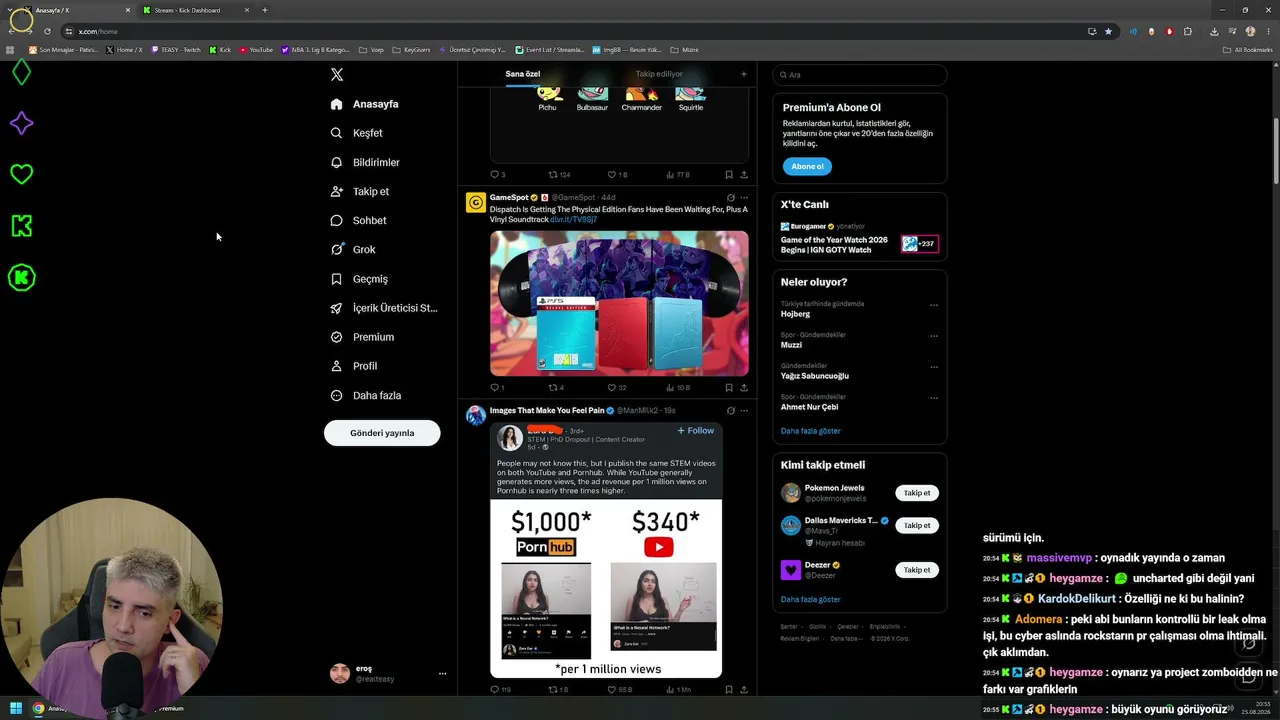Open options for Ahmet Nur Çebi trend
Image resolution: width=1280 pixels, height=720 pixels.
[x=934, y=398]
